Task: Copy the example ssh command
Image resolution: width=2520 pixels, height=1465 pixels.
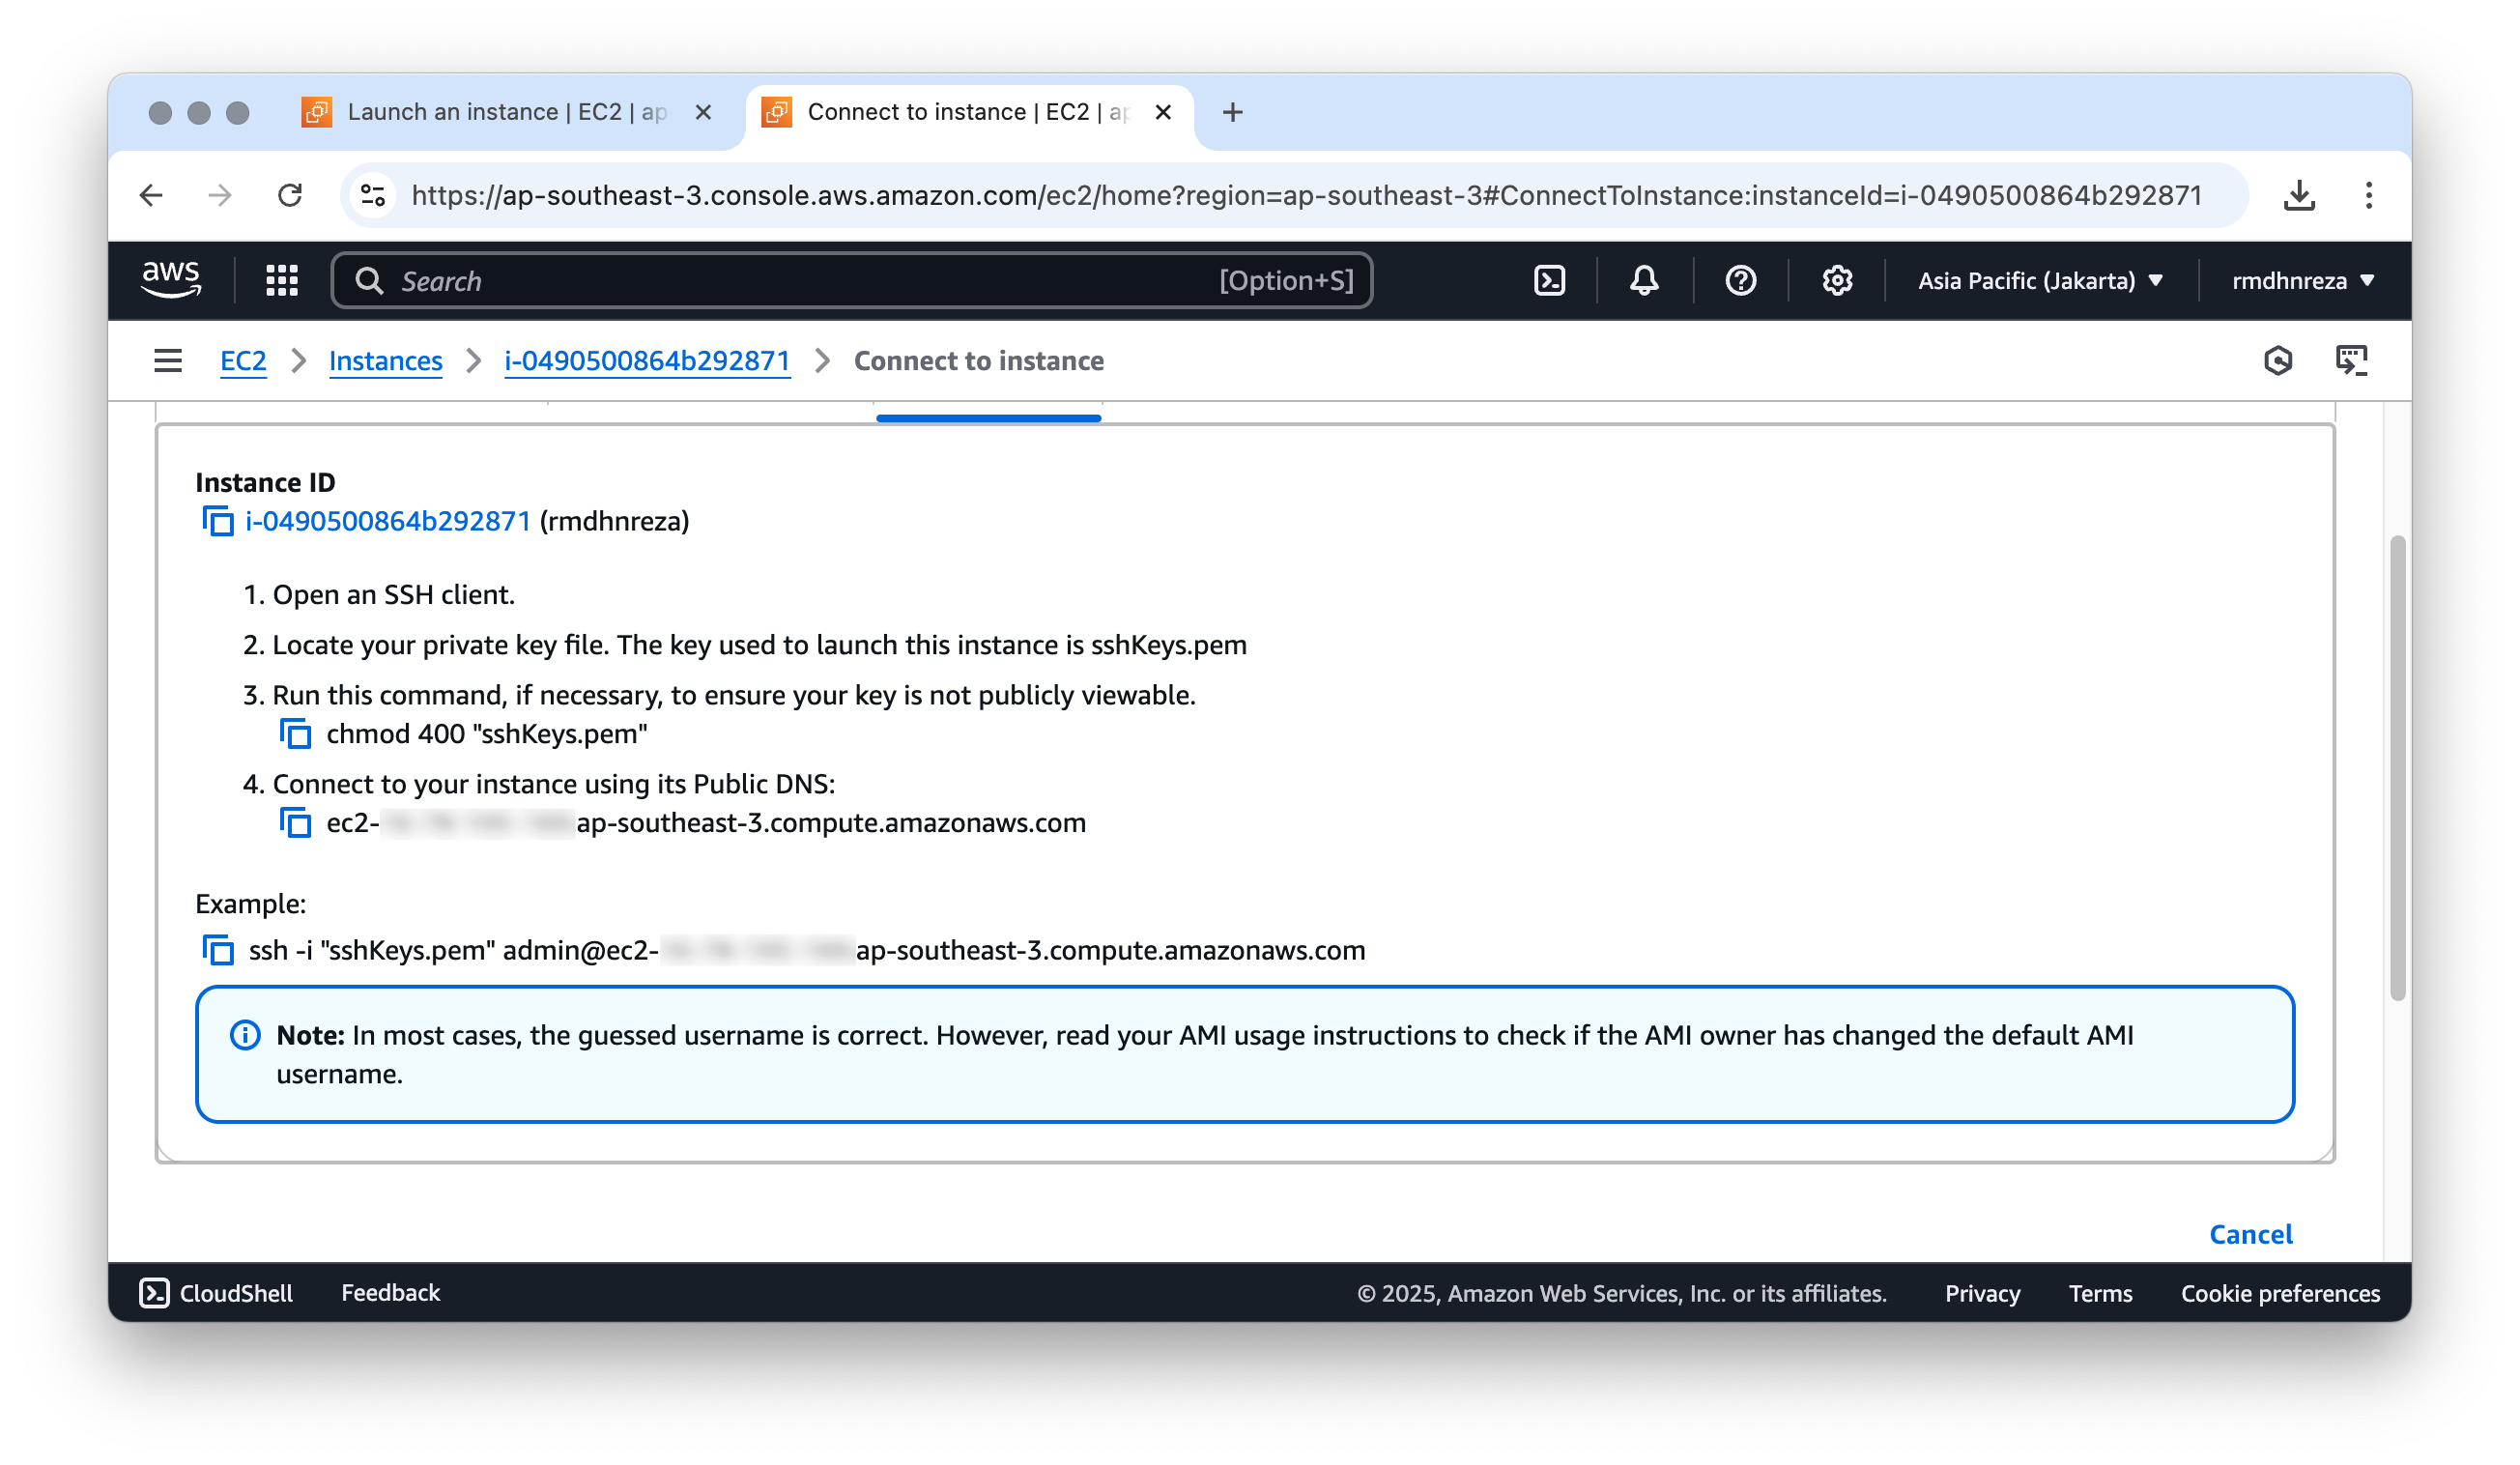Action: tap(218, 951)
